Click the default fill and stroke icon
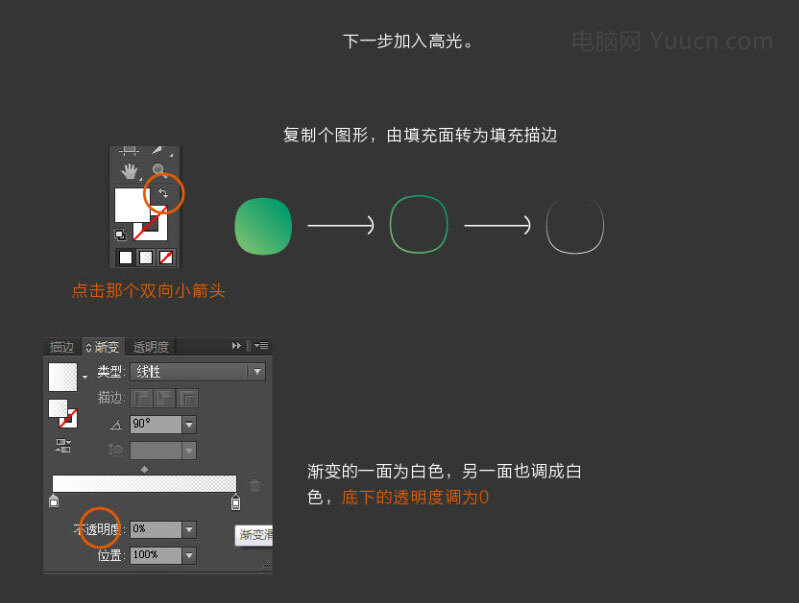 click(120, 234)
